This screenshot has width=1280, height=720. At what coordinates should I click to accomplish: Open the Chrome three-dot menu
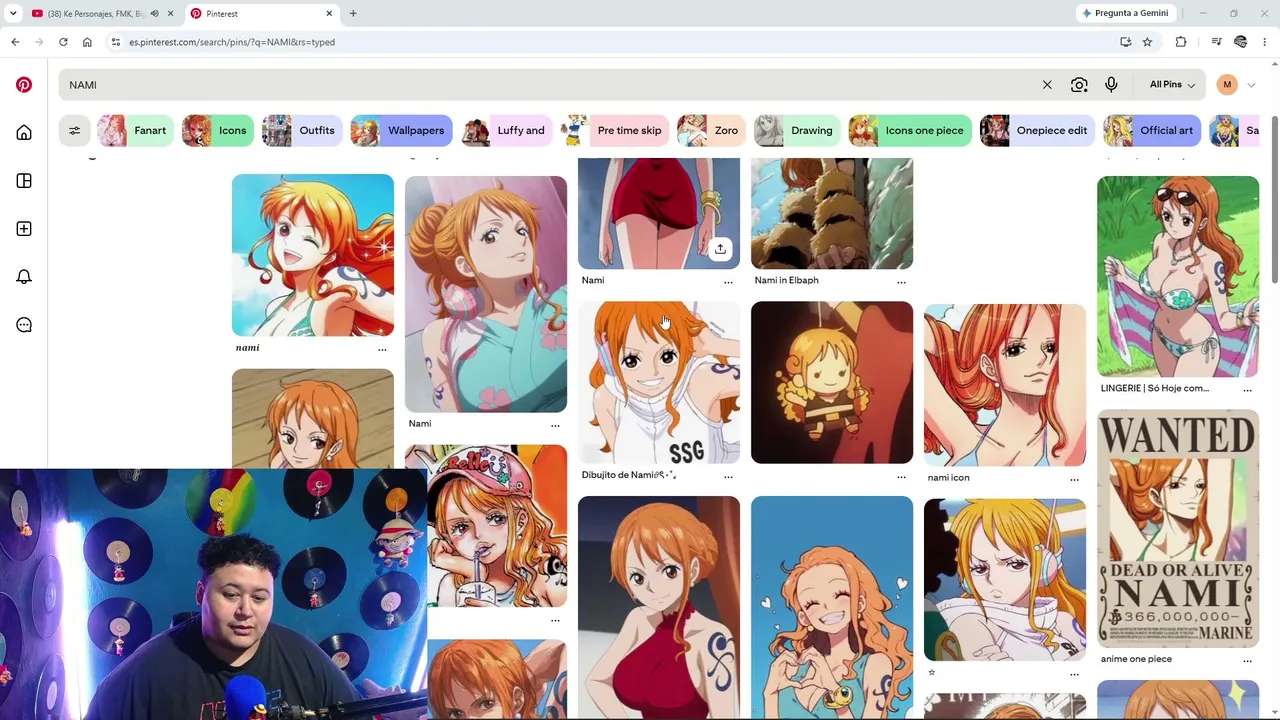(x=1265, y=42)
